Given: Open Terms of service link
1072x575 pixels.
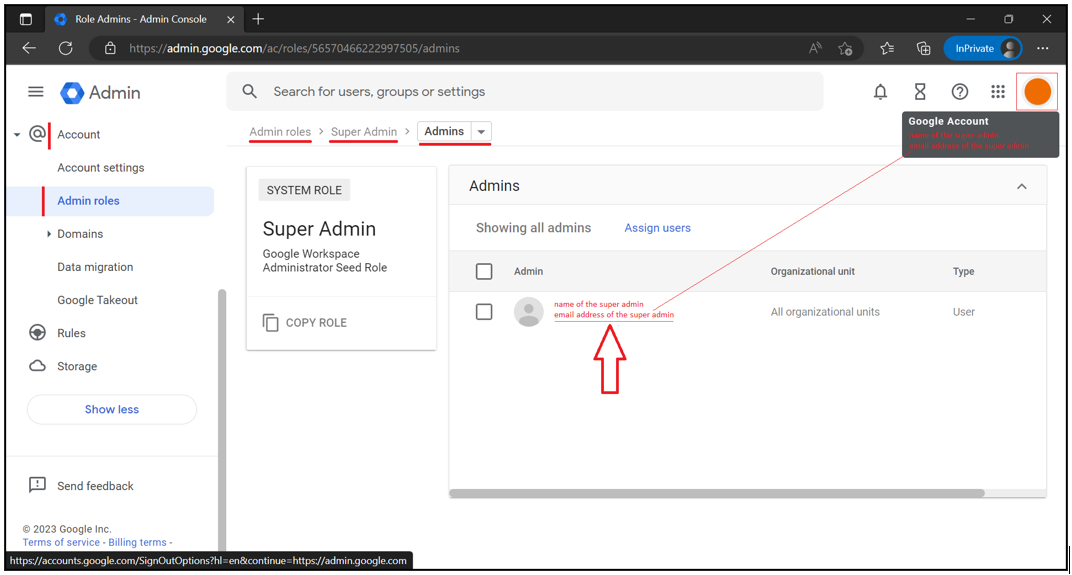Looking at the screenshot, I should tap(61, 542).
